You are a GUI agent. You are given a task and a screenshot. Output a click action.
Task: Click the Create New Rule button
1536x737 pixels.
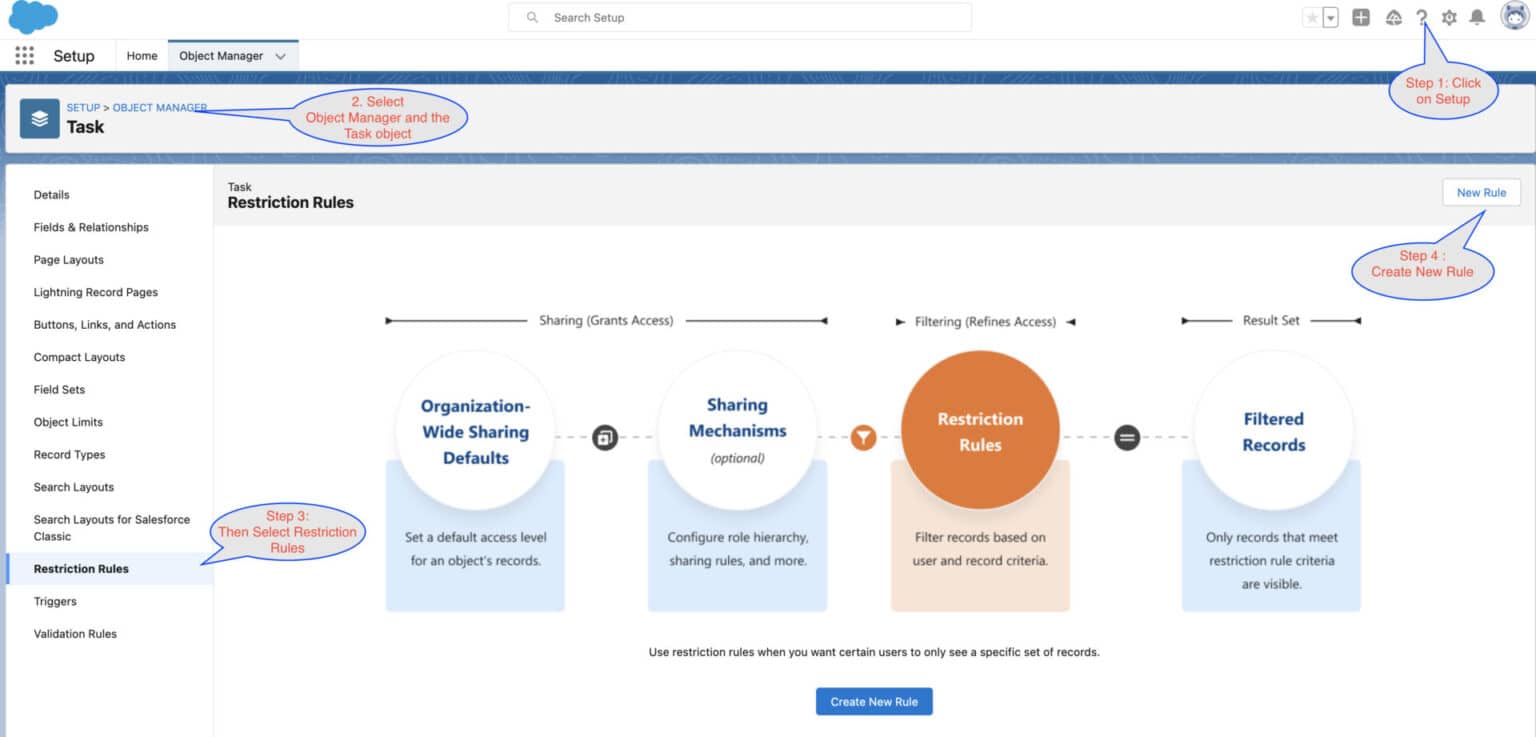click(873, 701)
